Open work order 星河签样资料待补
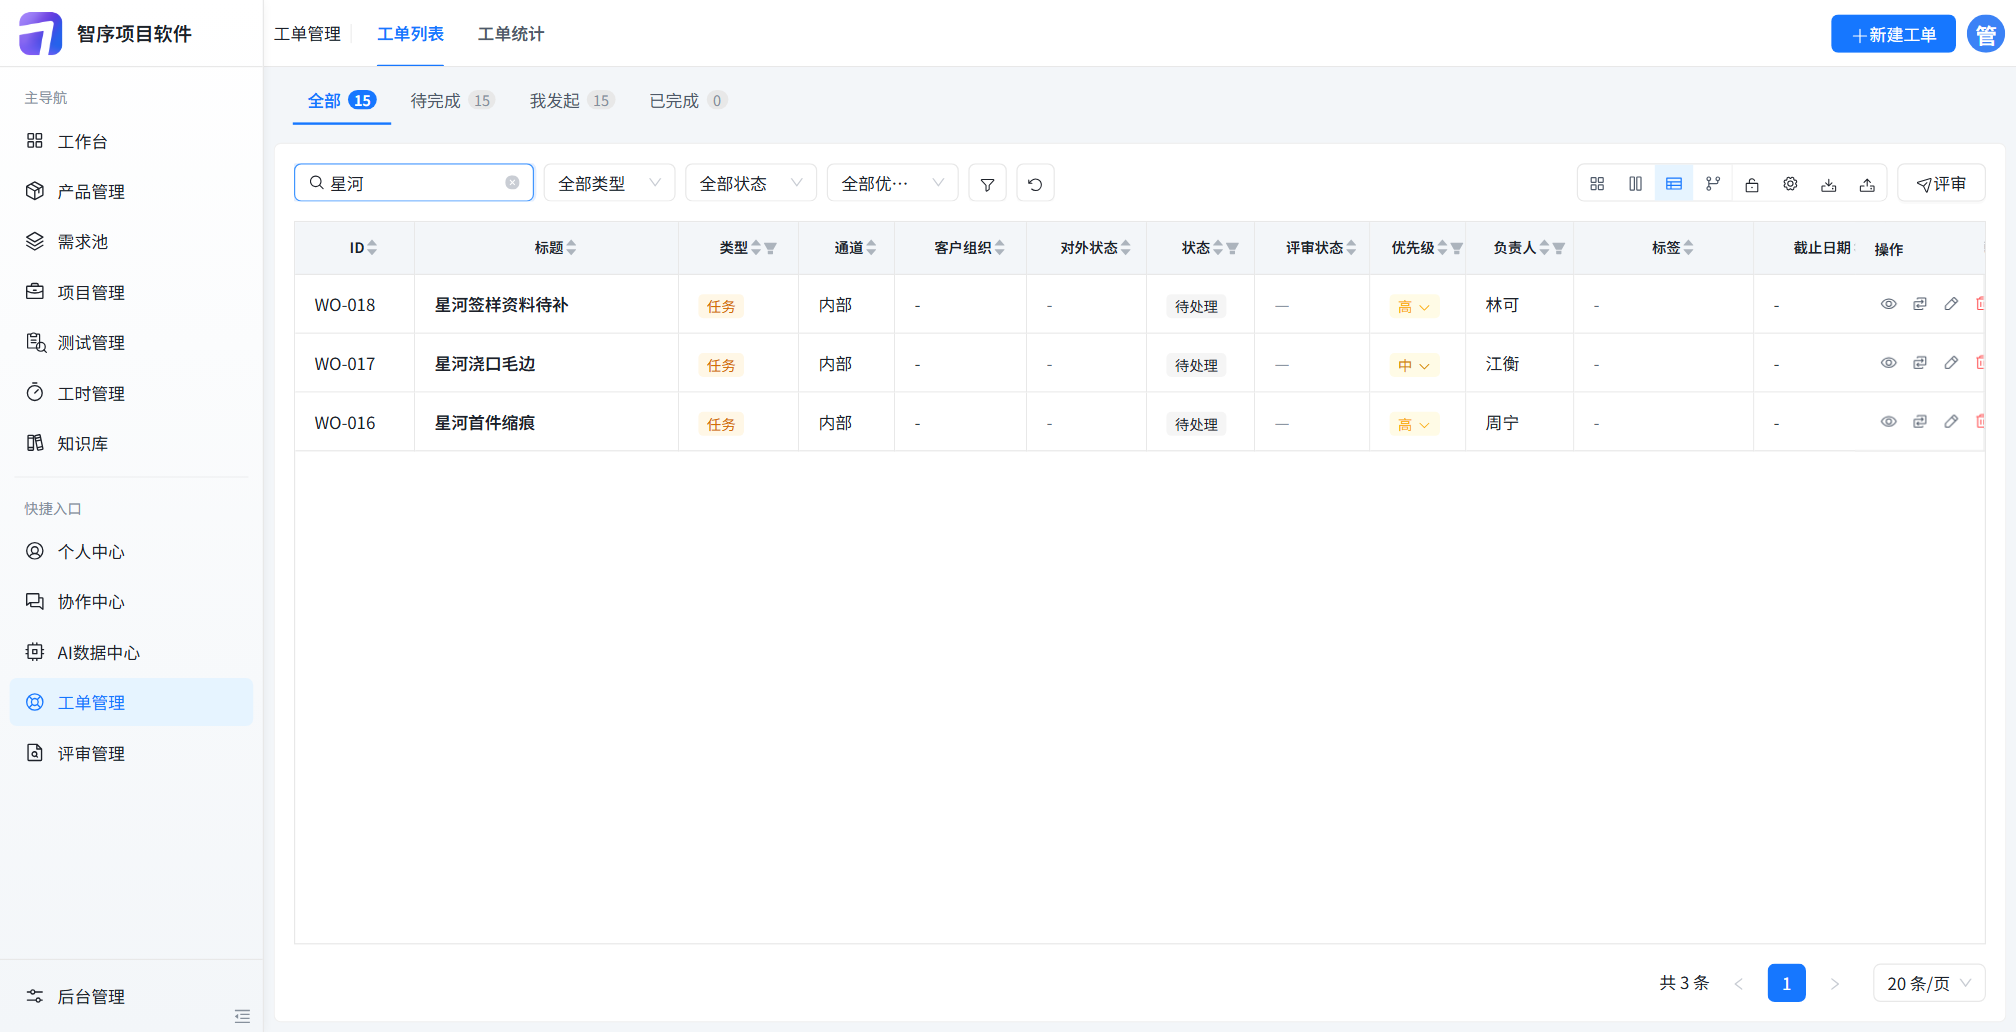 pos(501,304)
